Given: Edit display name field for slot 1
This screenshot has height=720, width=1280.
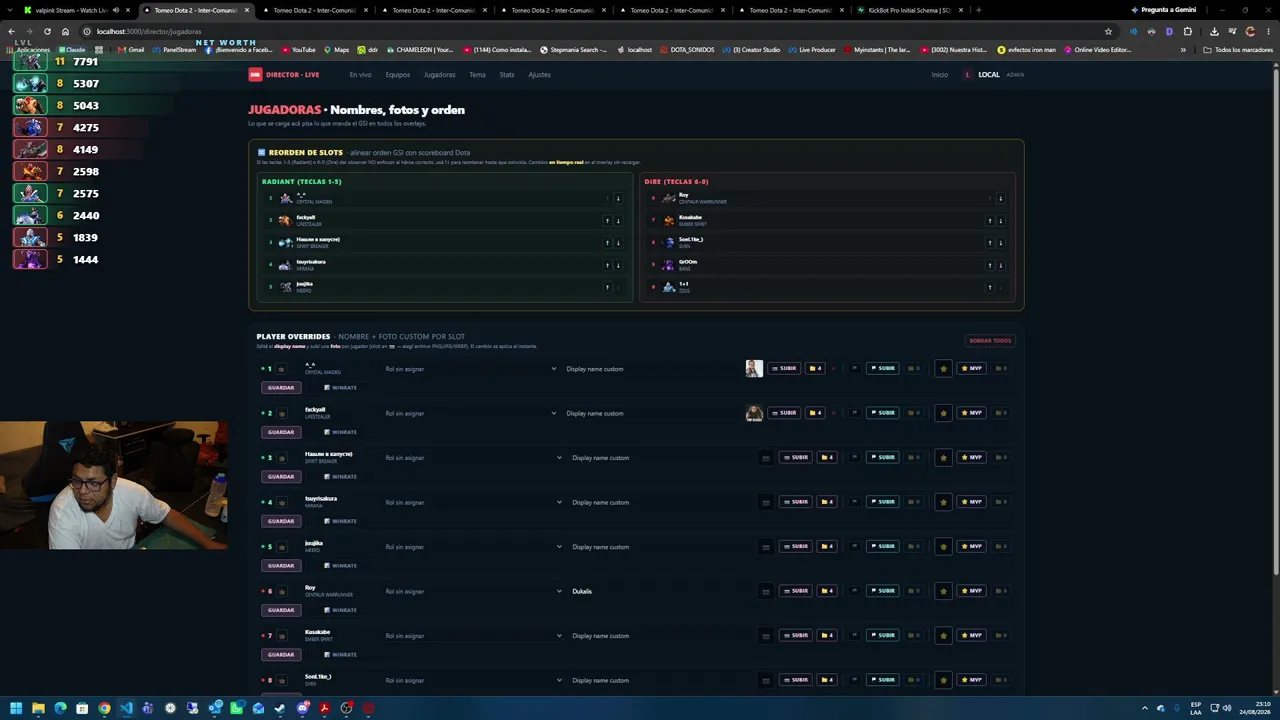Looking at the screenshot, I should click(652, 369).
